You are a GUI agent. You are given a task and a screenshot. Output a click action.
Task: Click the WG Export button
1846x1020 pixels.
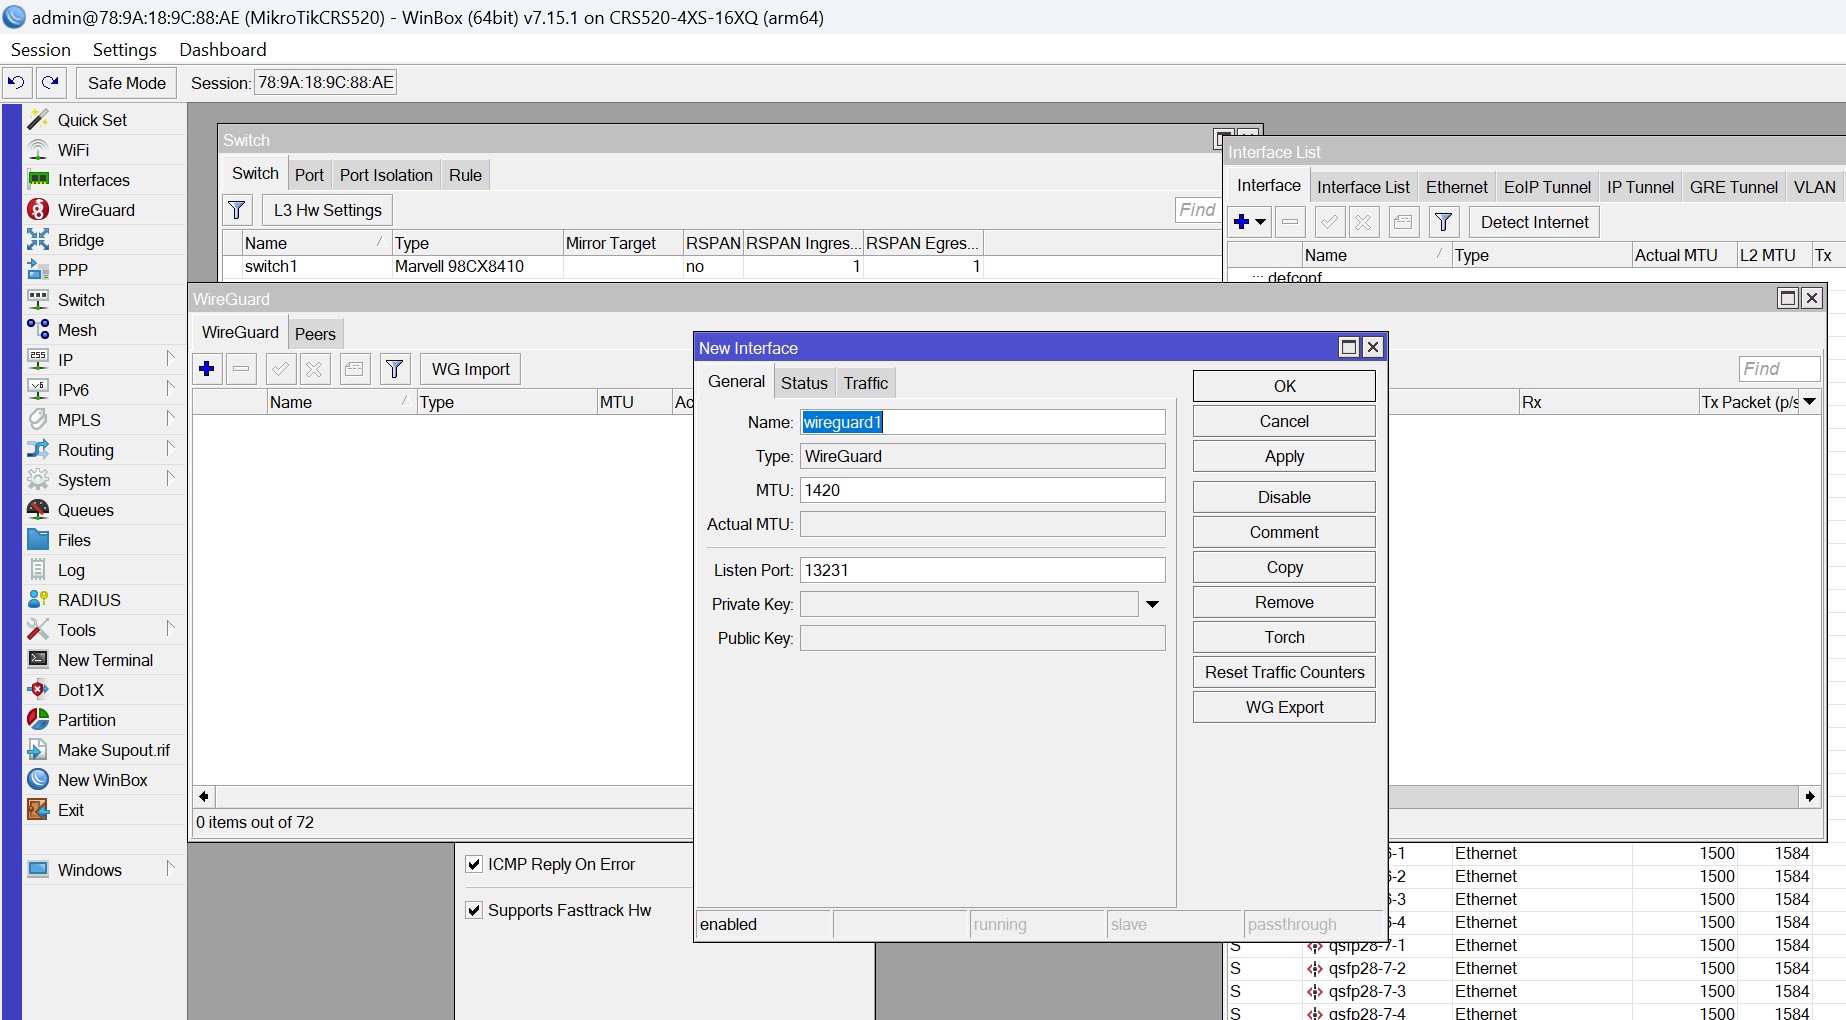[1283, 707]
